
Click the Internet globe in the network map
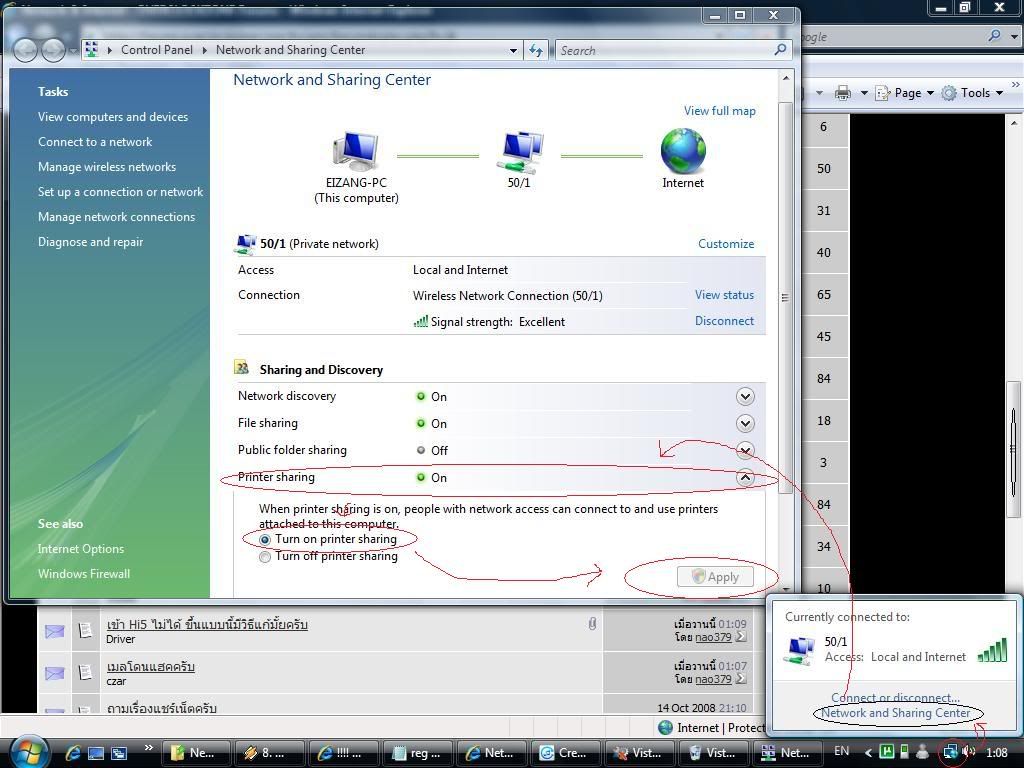[683, 152]
